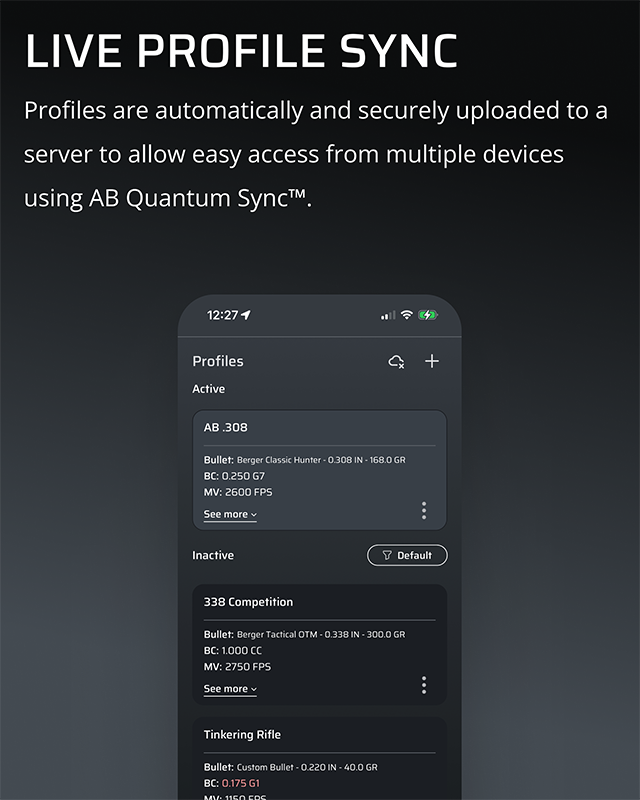This screenshot has width=640, height=800.
Task: Tap the funnel icon in the Default button
Action: [x=387, y=555]
